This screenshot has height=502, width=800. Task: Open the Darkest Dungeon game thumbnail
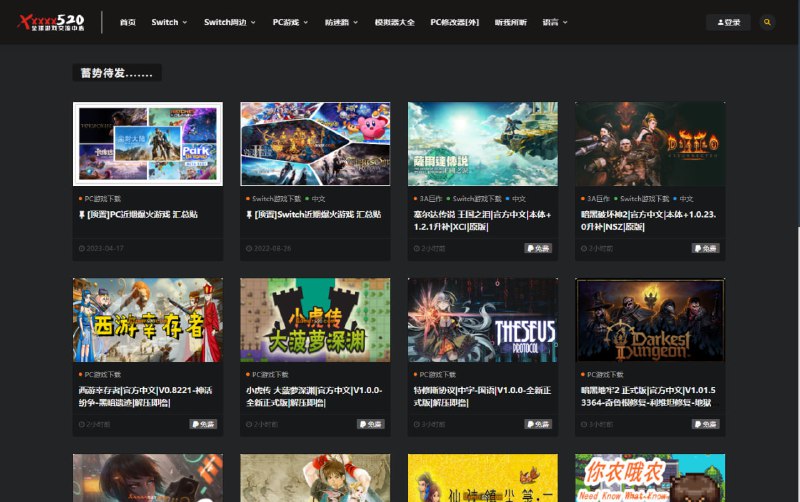[649, 319]
